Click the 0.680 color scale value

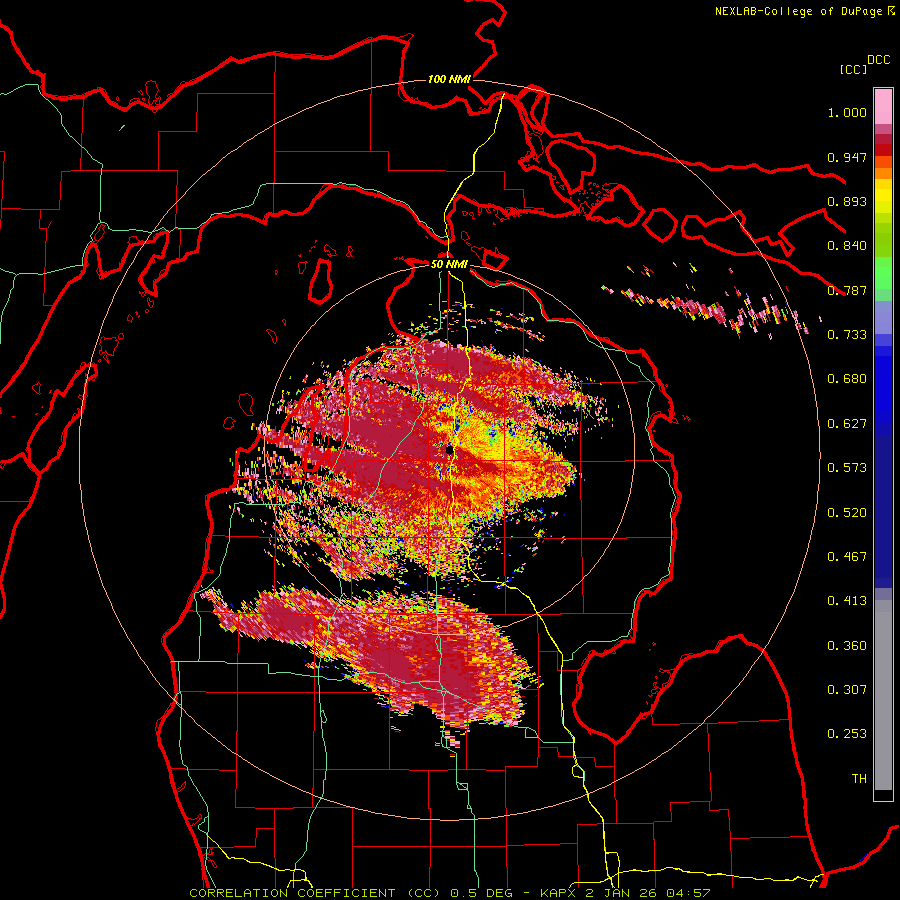(x=847, y=379)
